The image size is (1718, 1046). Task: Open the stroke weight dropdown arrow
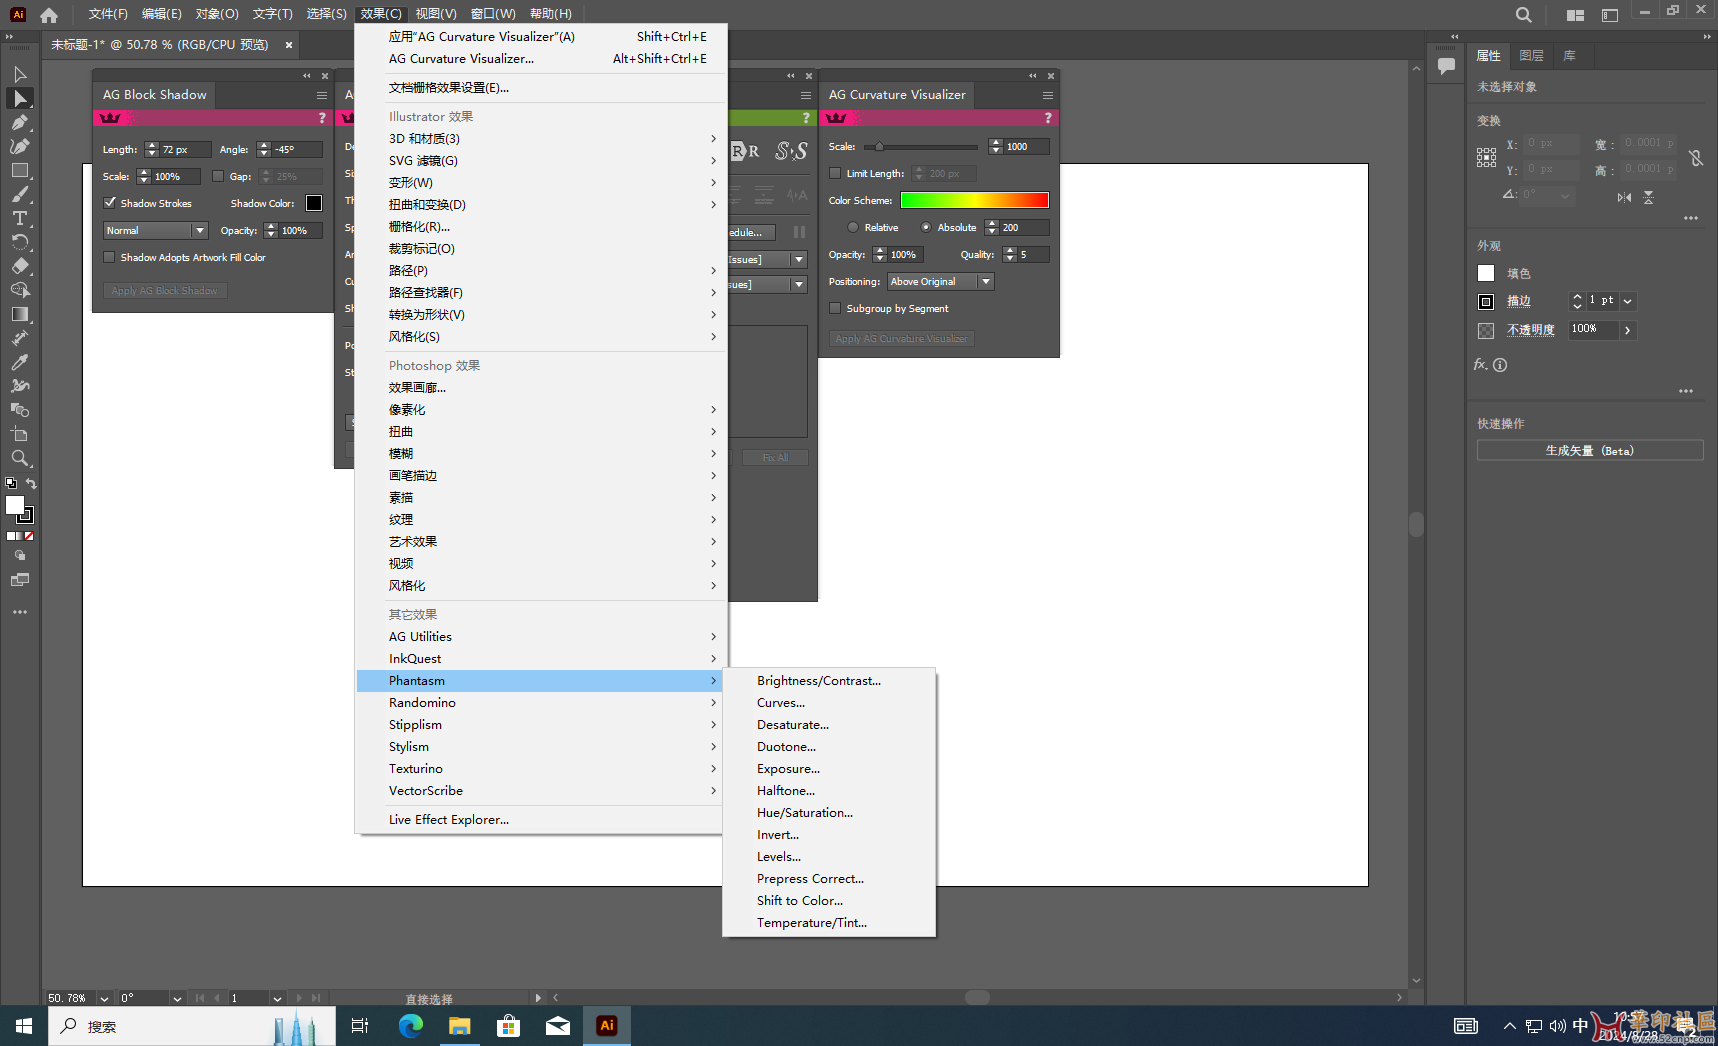(1628, 301)
